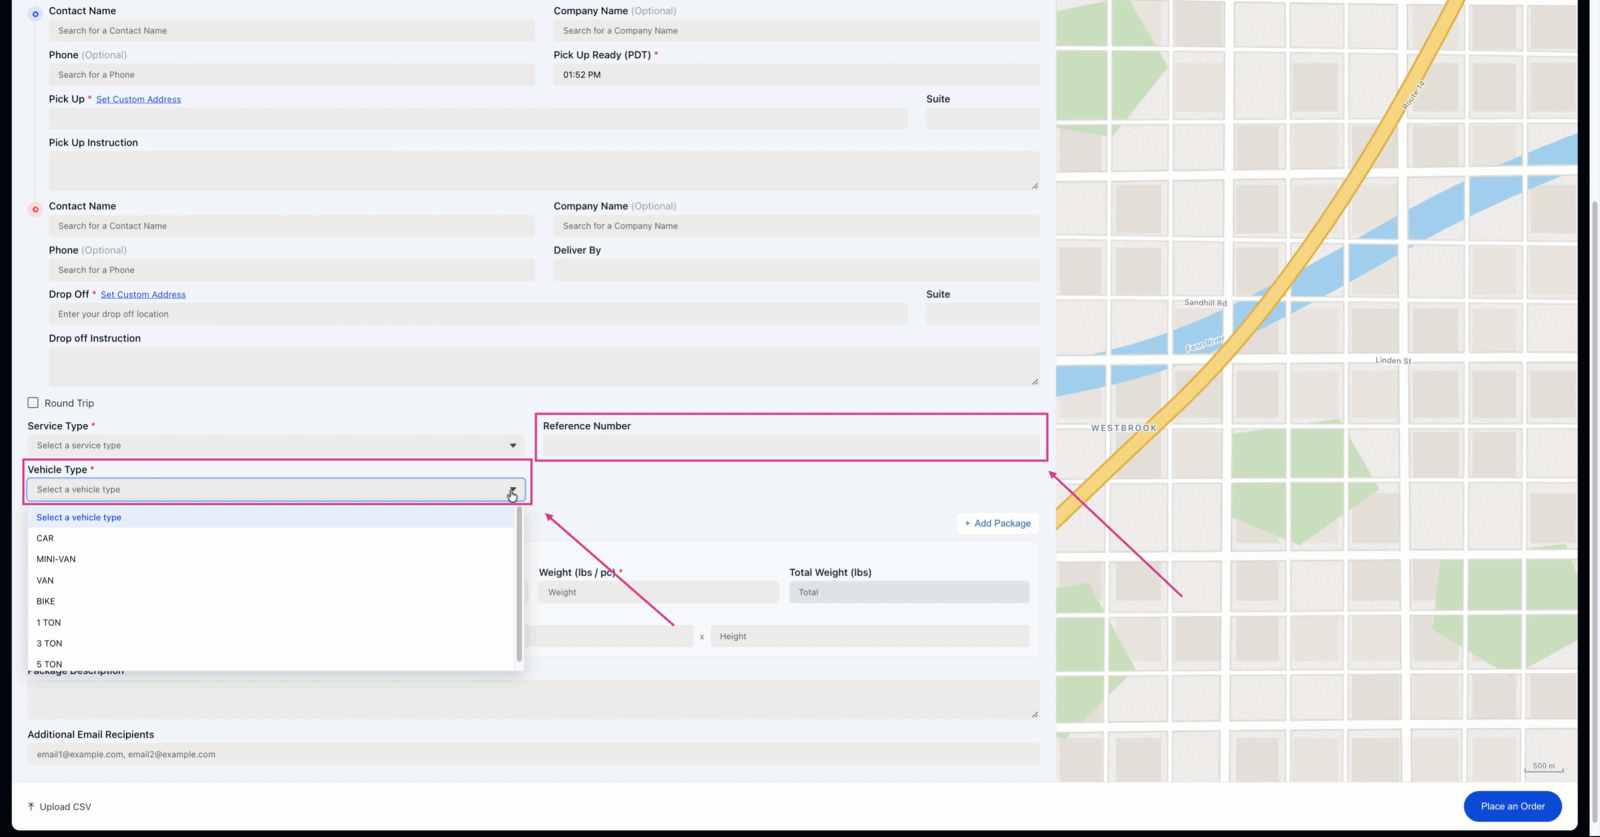
Task: Focus the Reference Number input field
Action: pos(791,446)
